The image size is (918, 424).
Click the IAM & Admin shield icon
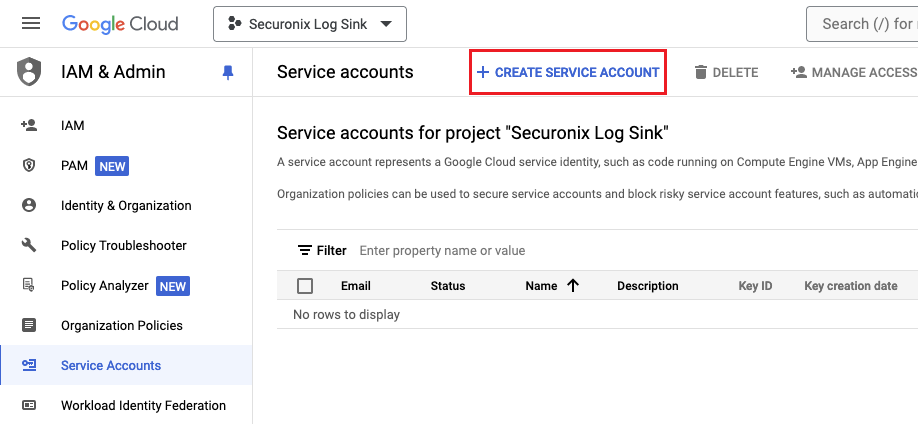coord(30,72)
